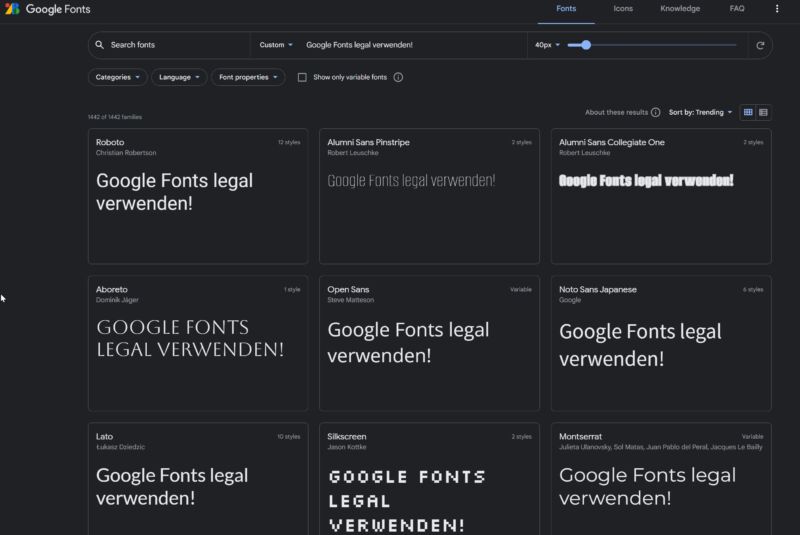Screen dimensions: 800x535
Task: Enable Show only variable fonts checkbox
Action: pyautogui.click(x=302, y=78)
